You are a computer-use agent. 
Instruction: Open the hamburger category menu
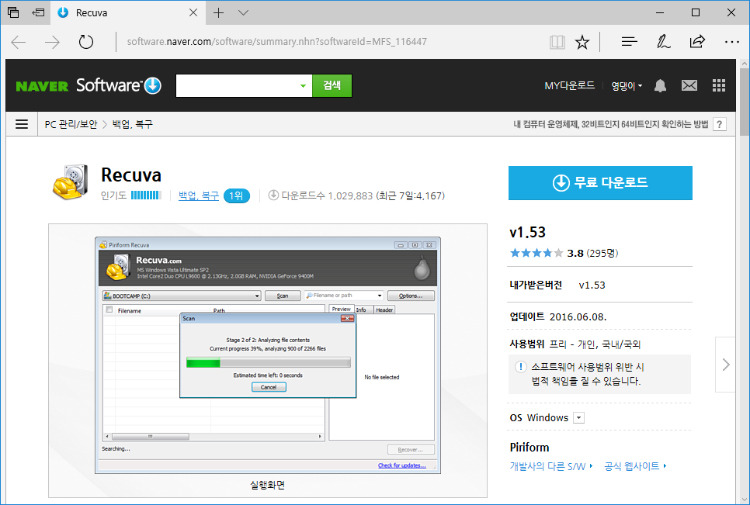(x=22, y=124)
